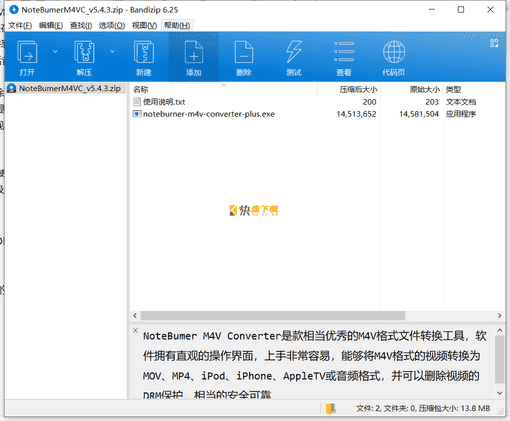The image size is (510, 421).
Task: Click the exe file icon
Action: (x=137, y=114)
